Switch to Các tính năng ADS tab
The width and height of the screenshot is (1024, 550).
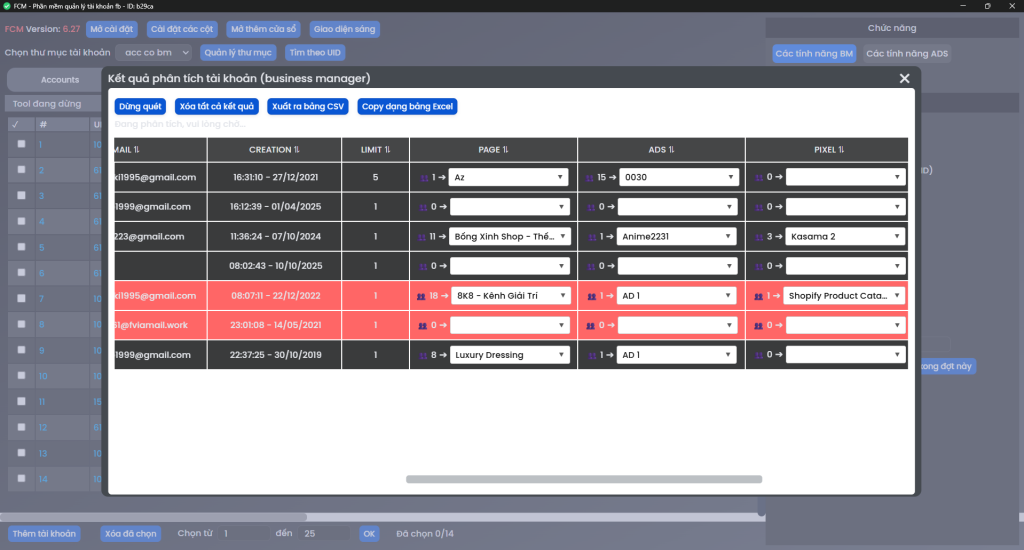[907, 53]
